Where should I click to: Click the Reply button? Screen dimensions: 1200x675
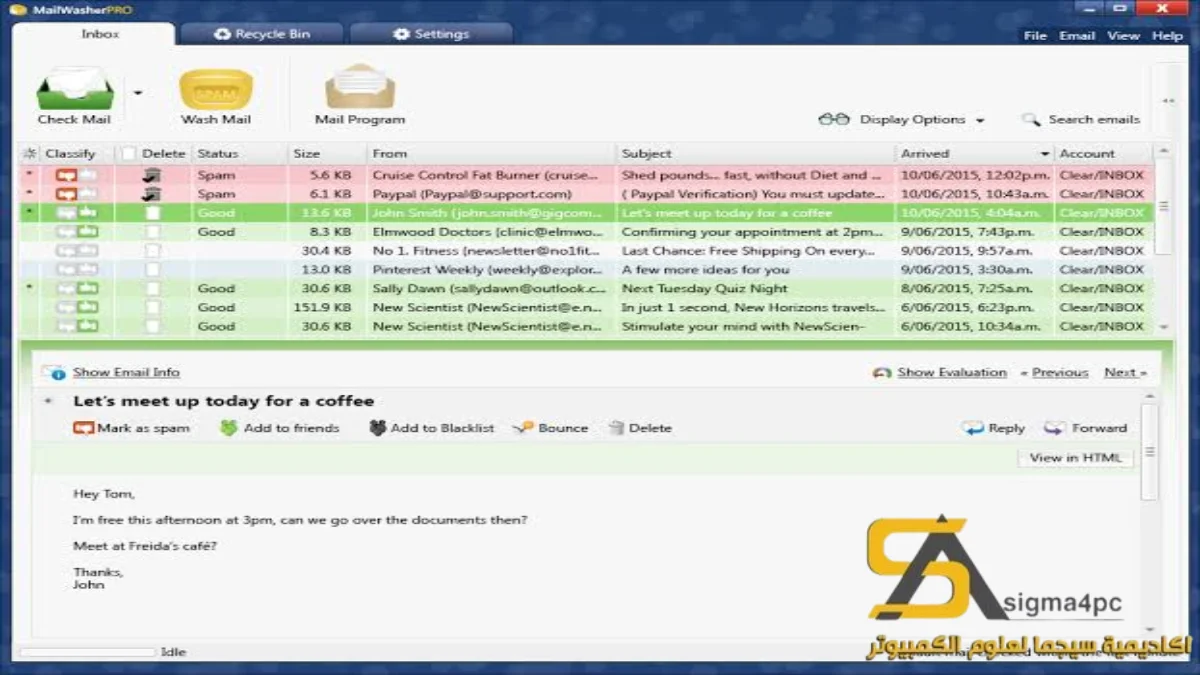tap(994, 428)
